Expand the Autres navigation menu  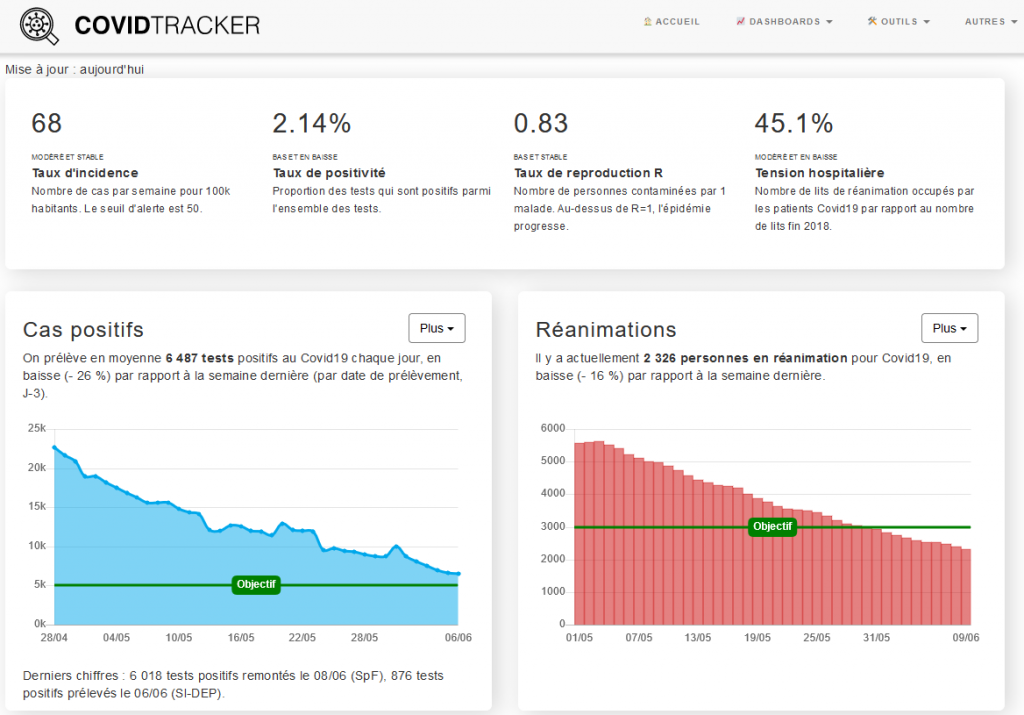pos(991,22)
